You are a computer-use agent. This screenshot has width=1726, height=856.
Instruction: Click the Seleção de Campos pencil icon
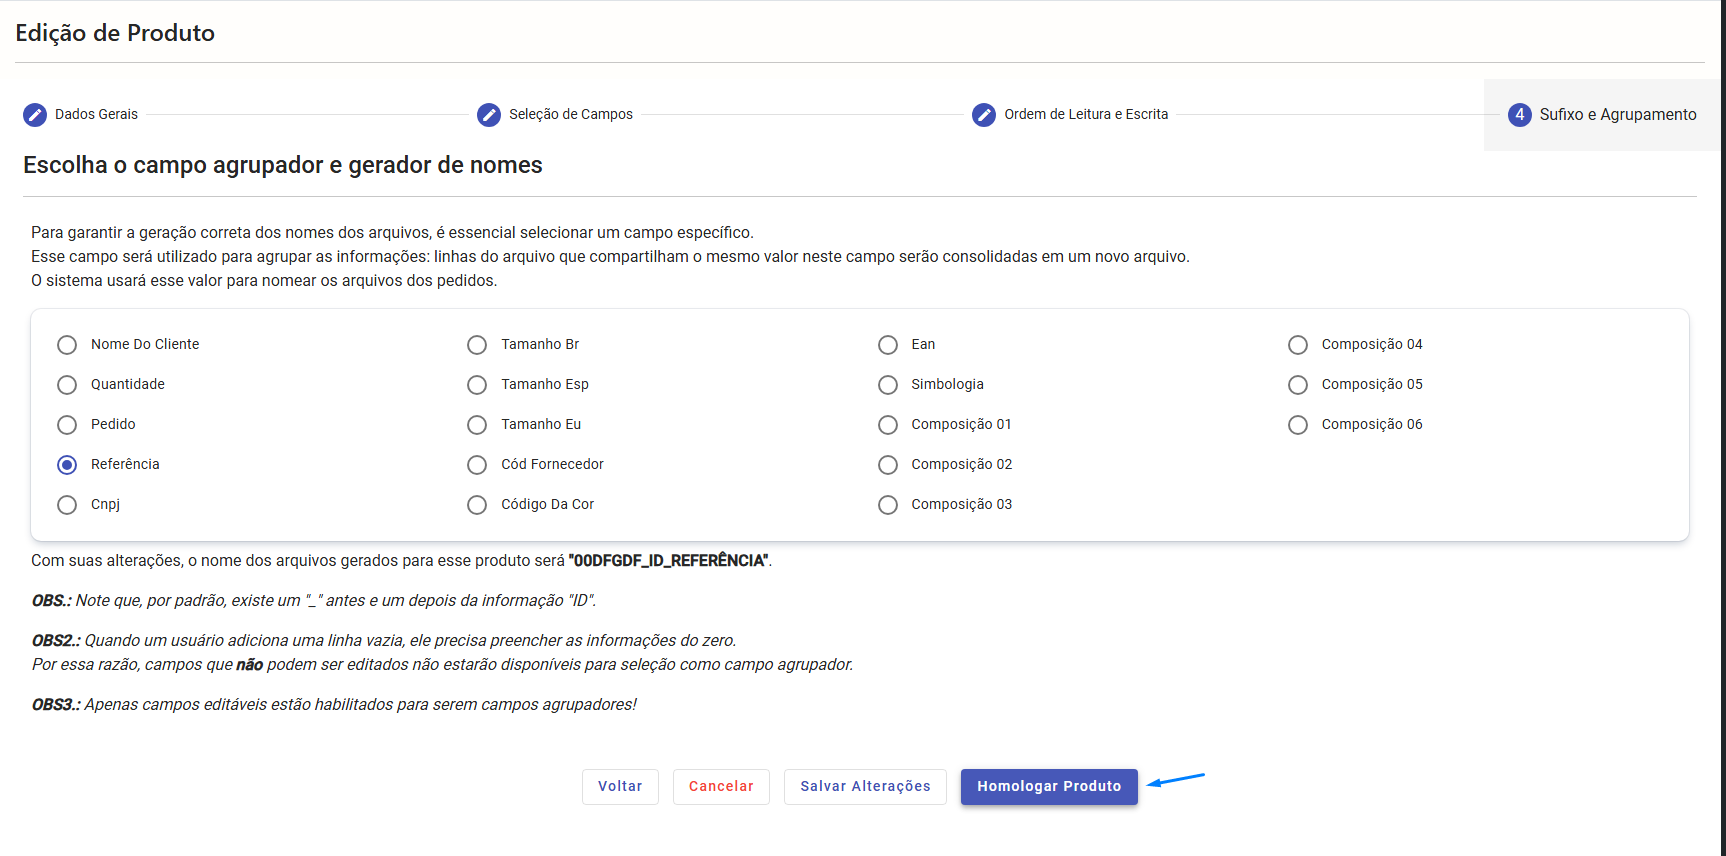coord(489,115)
